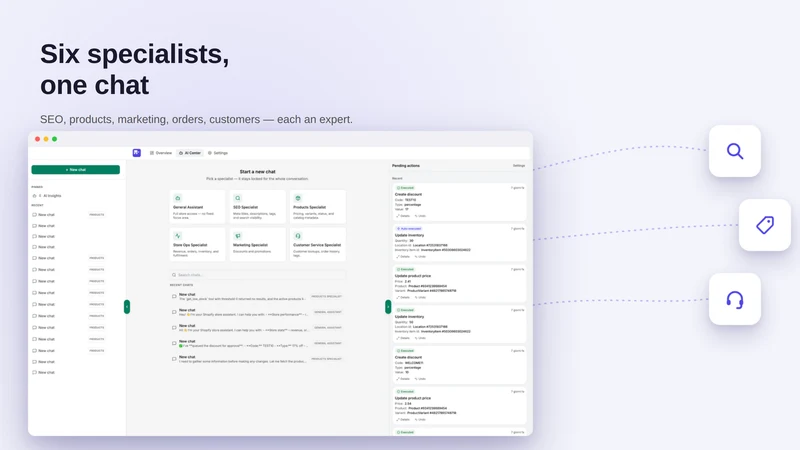
Task: Click Executed badge on the TEST10 discount card
Action: 406,188
